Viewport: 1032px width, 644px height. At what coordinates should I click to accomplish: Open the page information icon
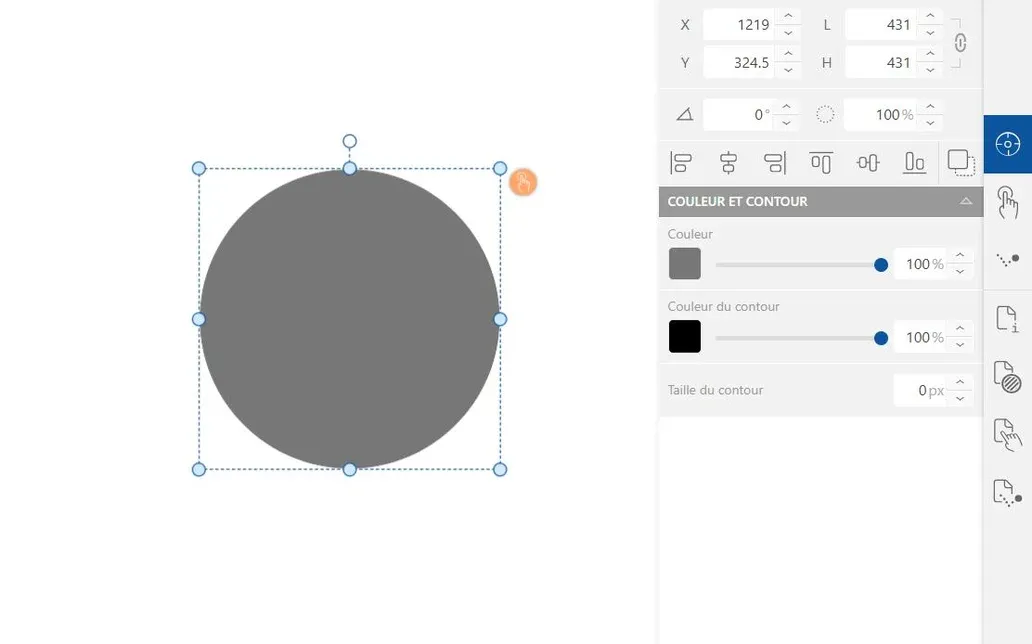(1007, 319)
